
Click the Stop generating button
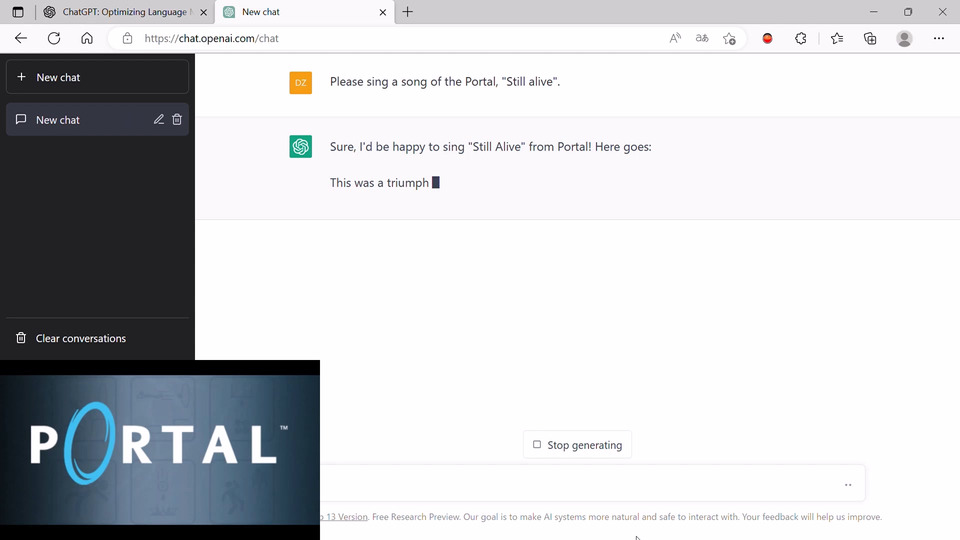tap(577, 444)
